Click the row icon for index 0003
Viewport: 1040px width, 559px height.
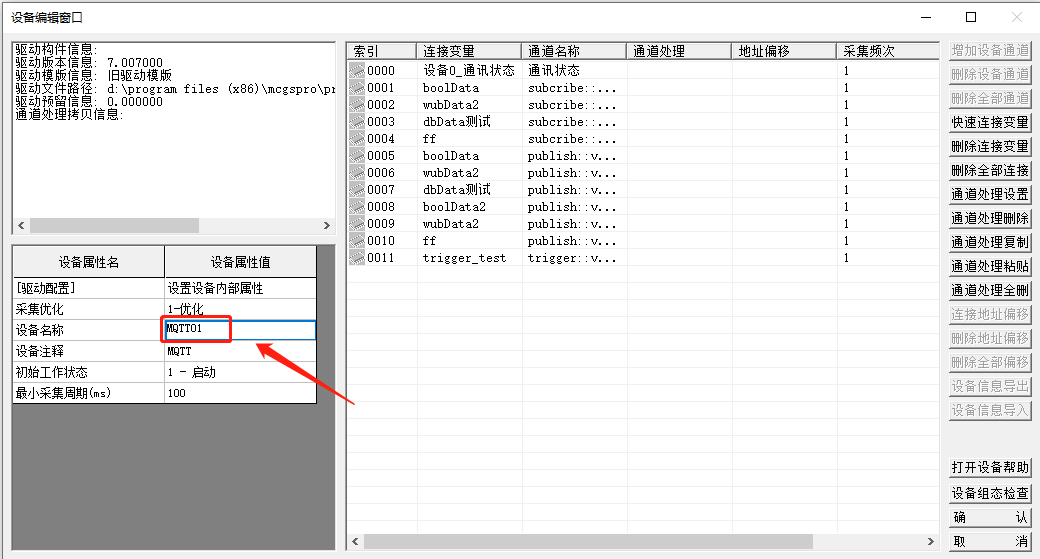pyautogui.click(x=356, y=122)
